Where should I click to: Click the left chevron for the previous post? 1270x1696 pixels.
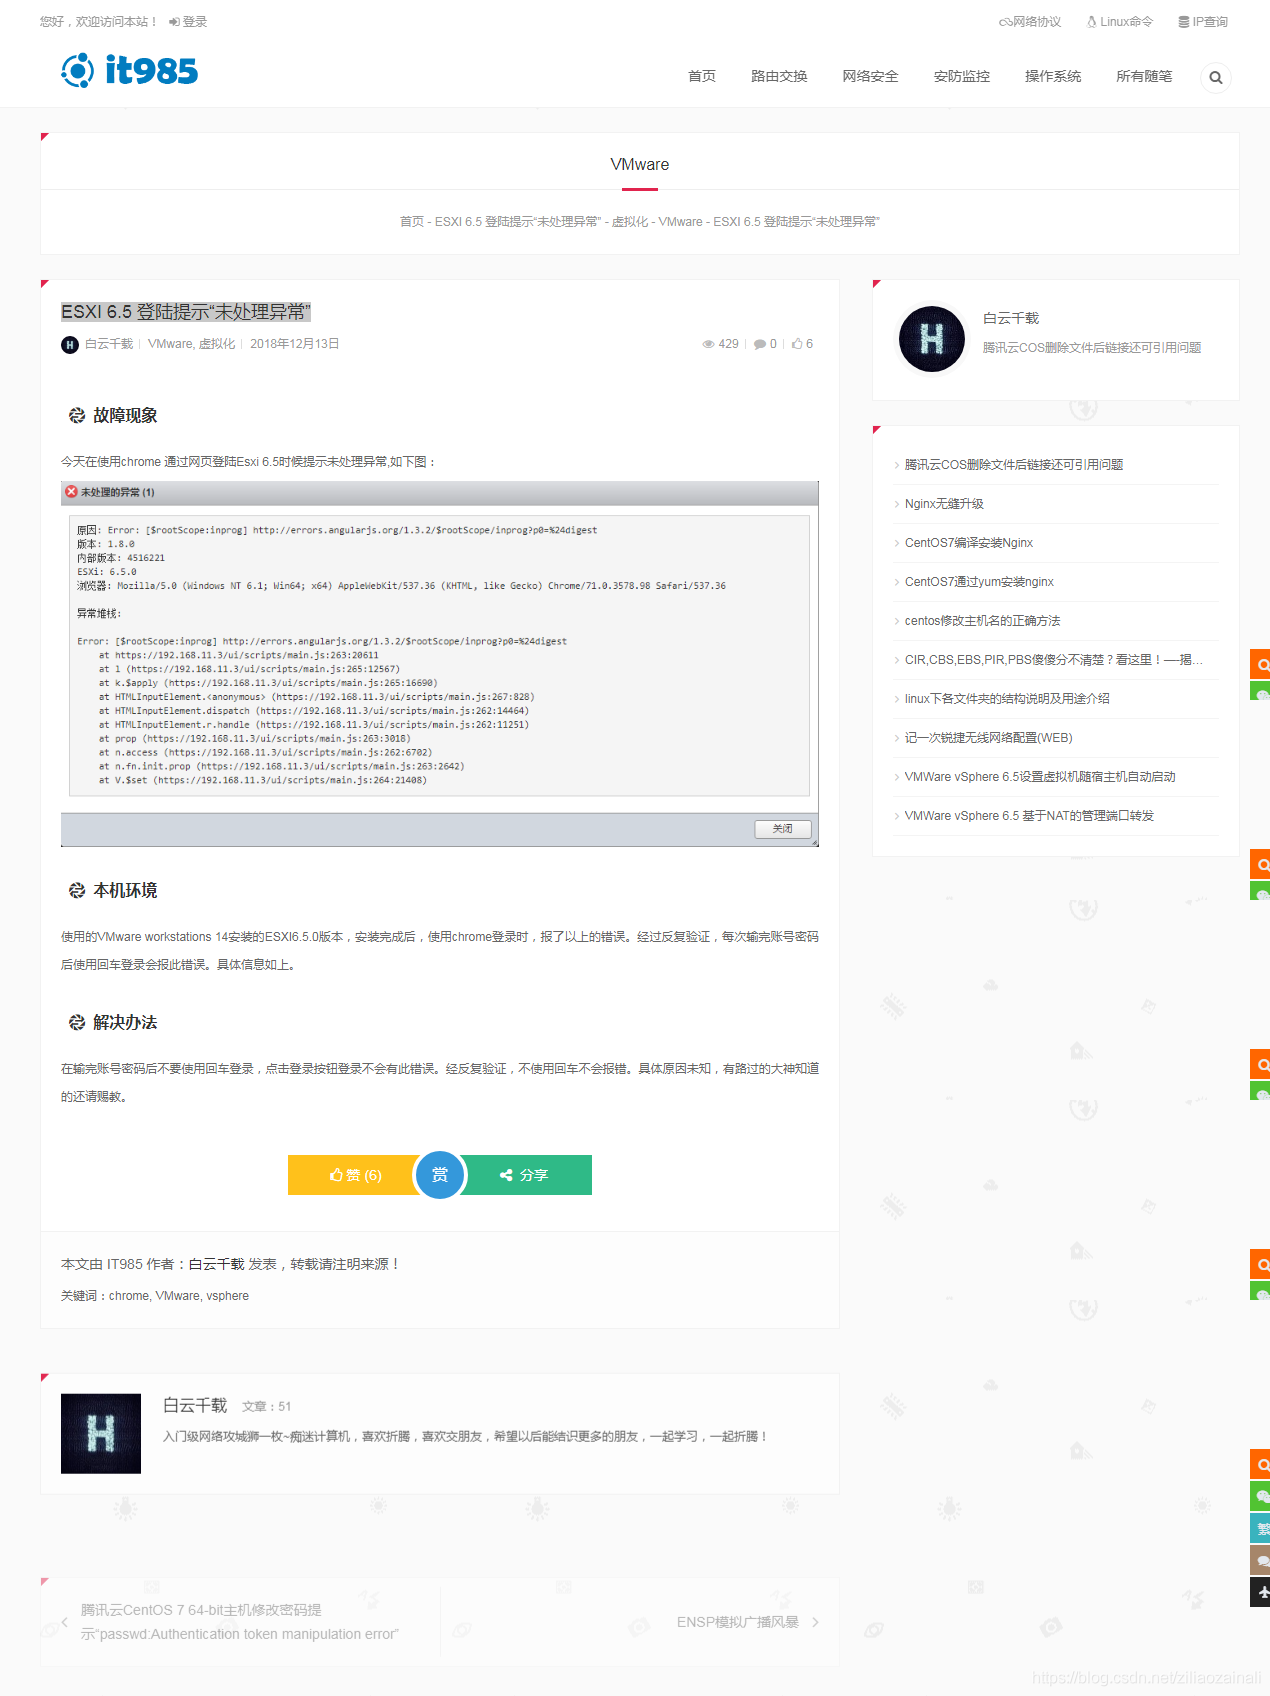click(x=65, y=1622)
